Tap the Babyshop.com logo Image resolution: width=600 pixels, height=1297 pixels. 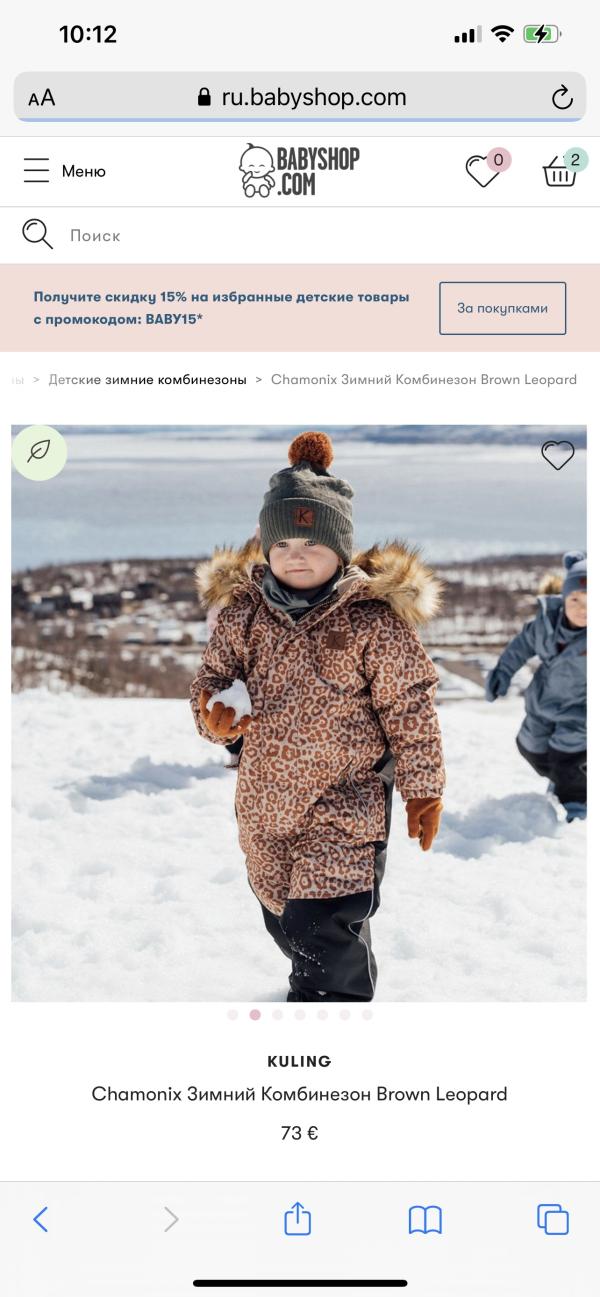click(x=299, y=170)
